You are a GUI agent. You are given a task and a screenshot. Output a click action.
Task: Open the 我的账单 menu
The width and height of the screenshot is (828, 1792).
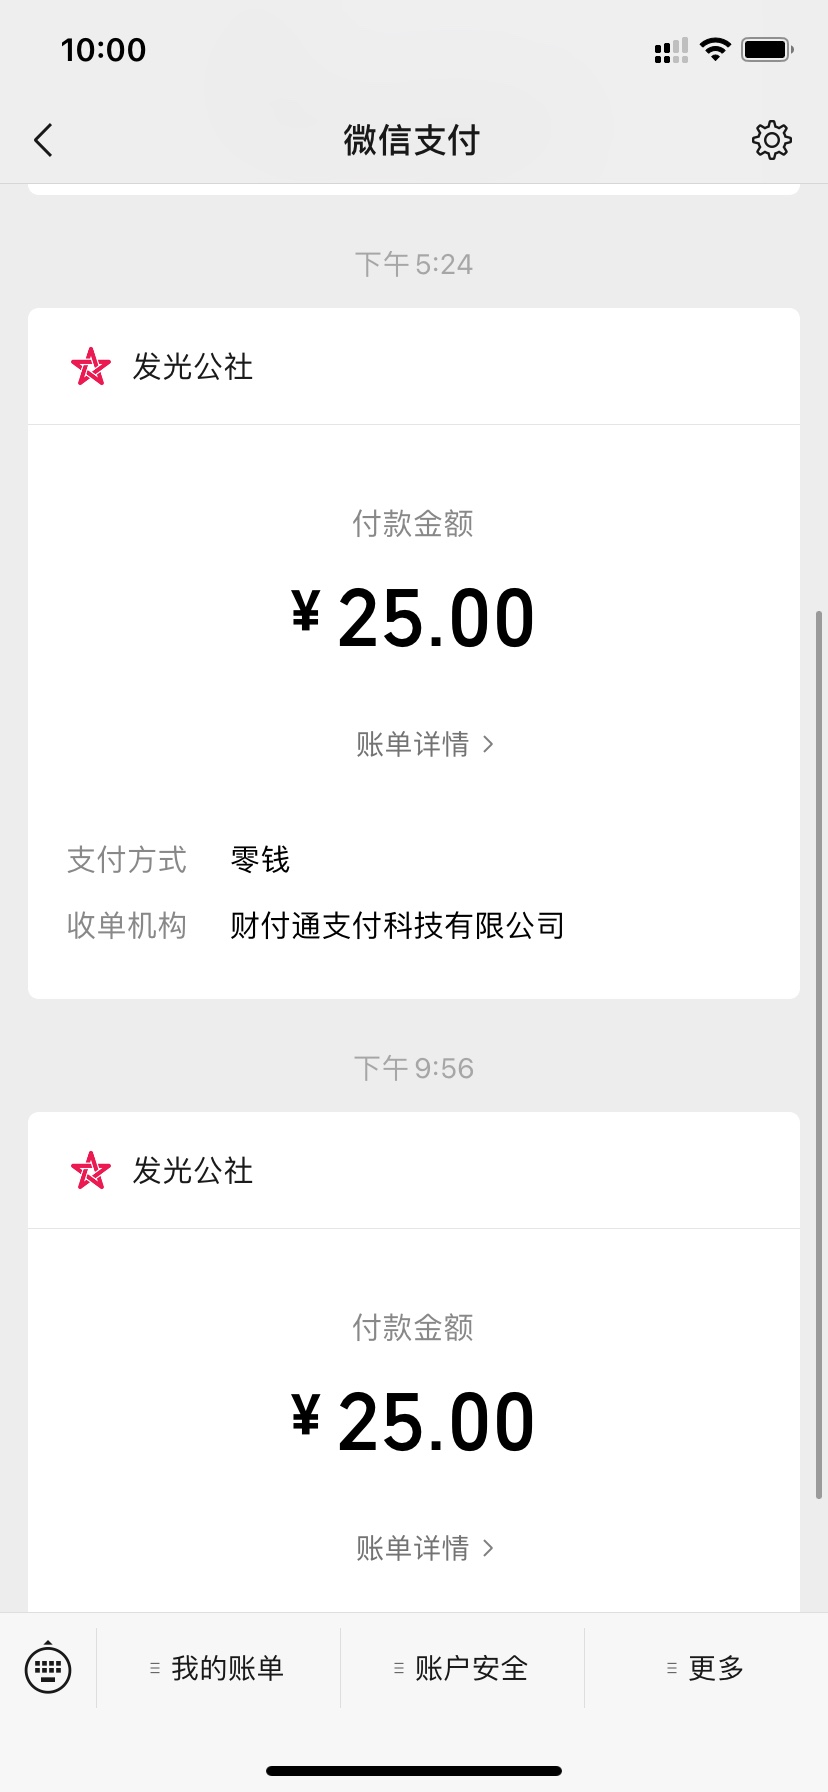(x=218, y=1668)
